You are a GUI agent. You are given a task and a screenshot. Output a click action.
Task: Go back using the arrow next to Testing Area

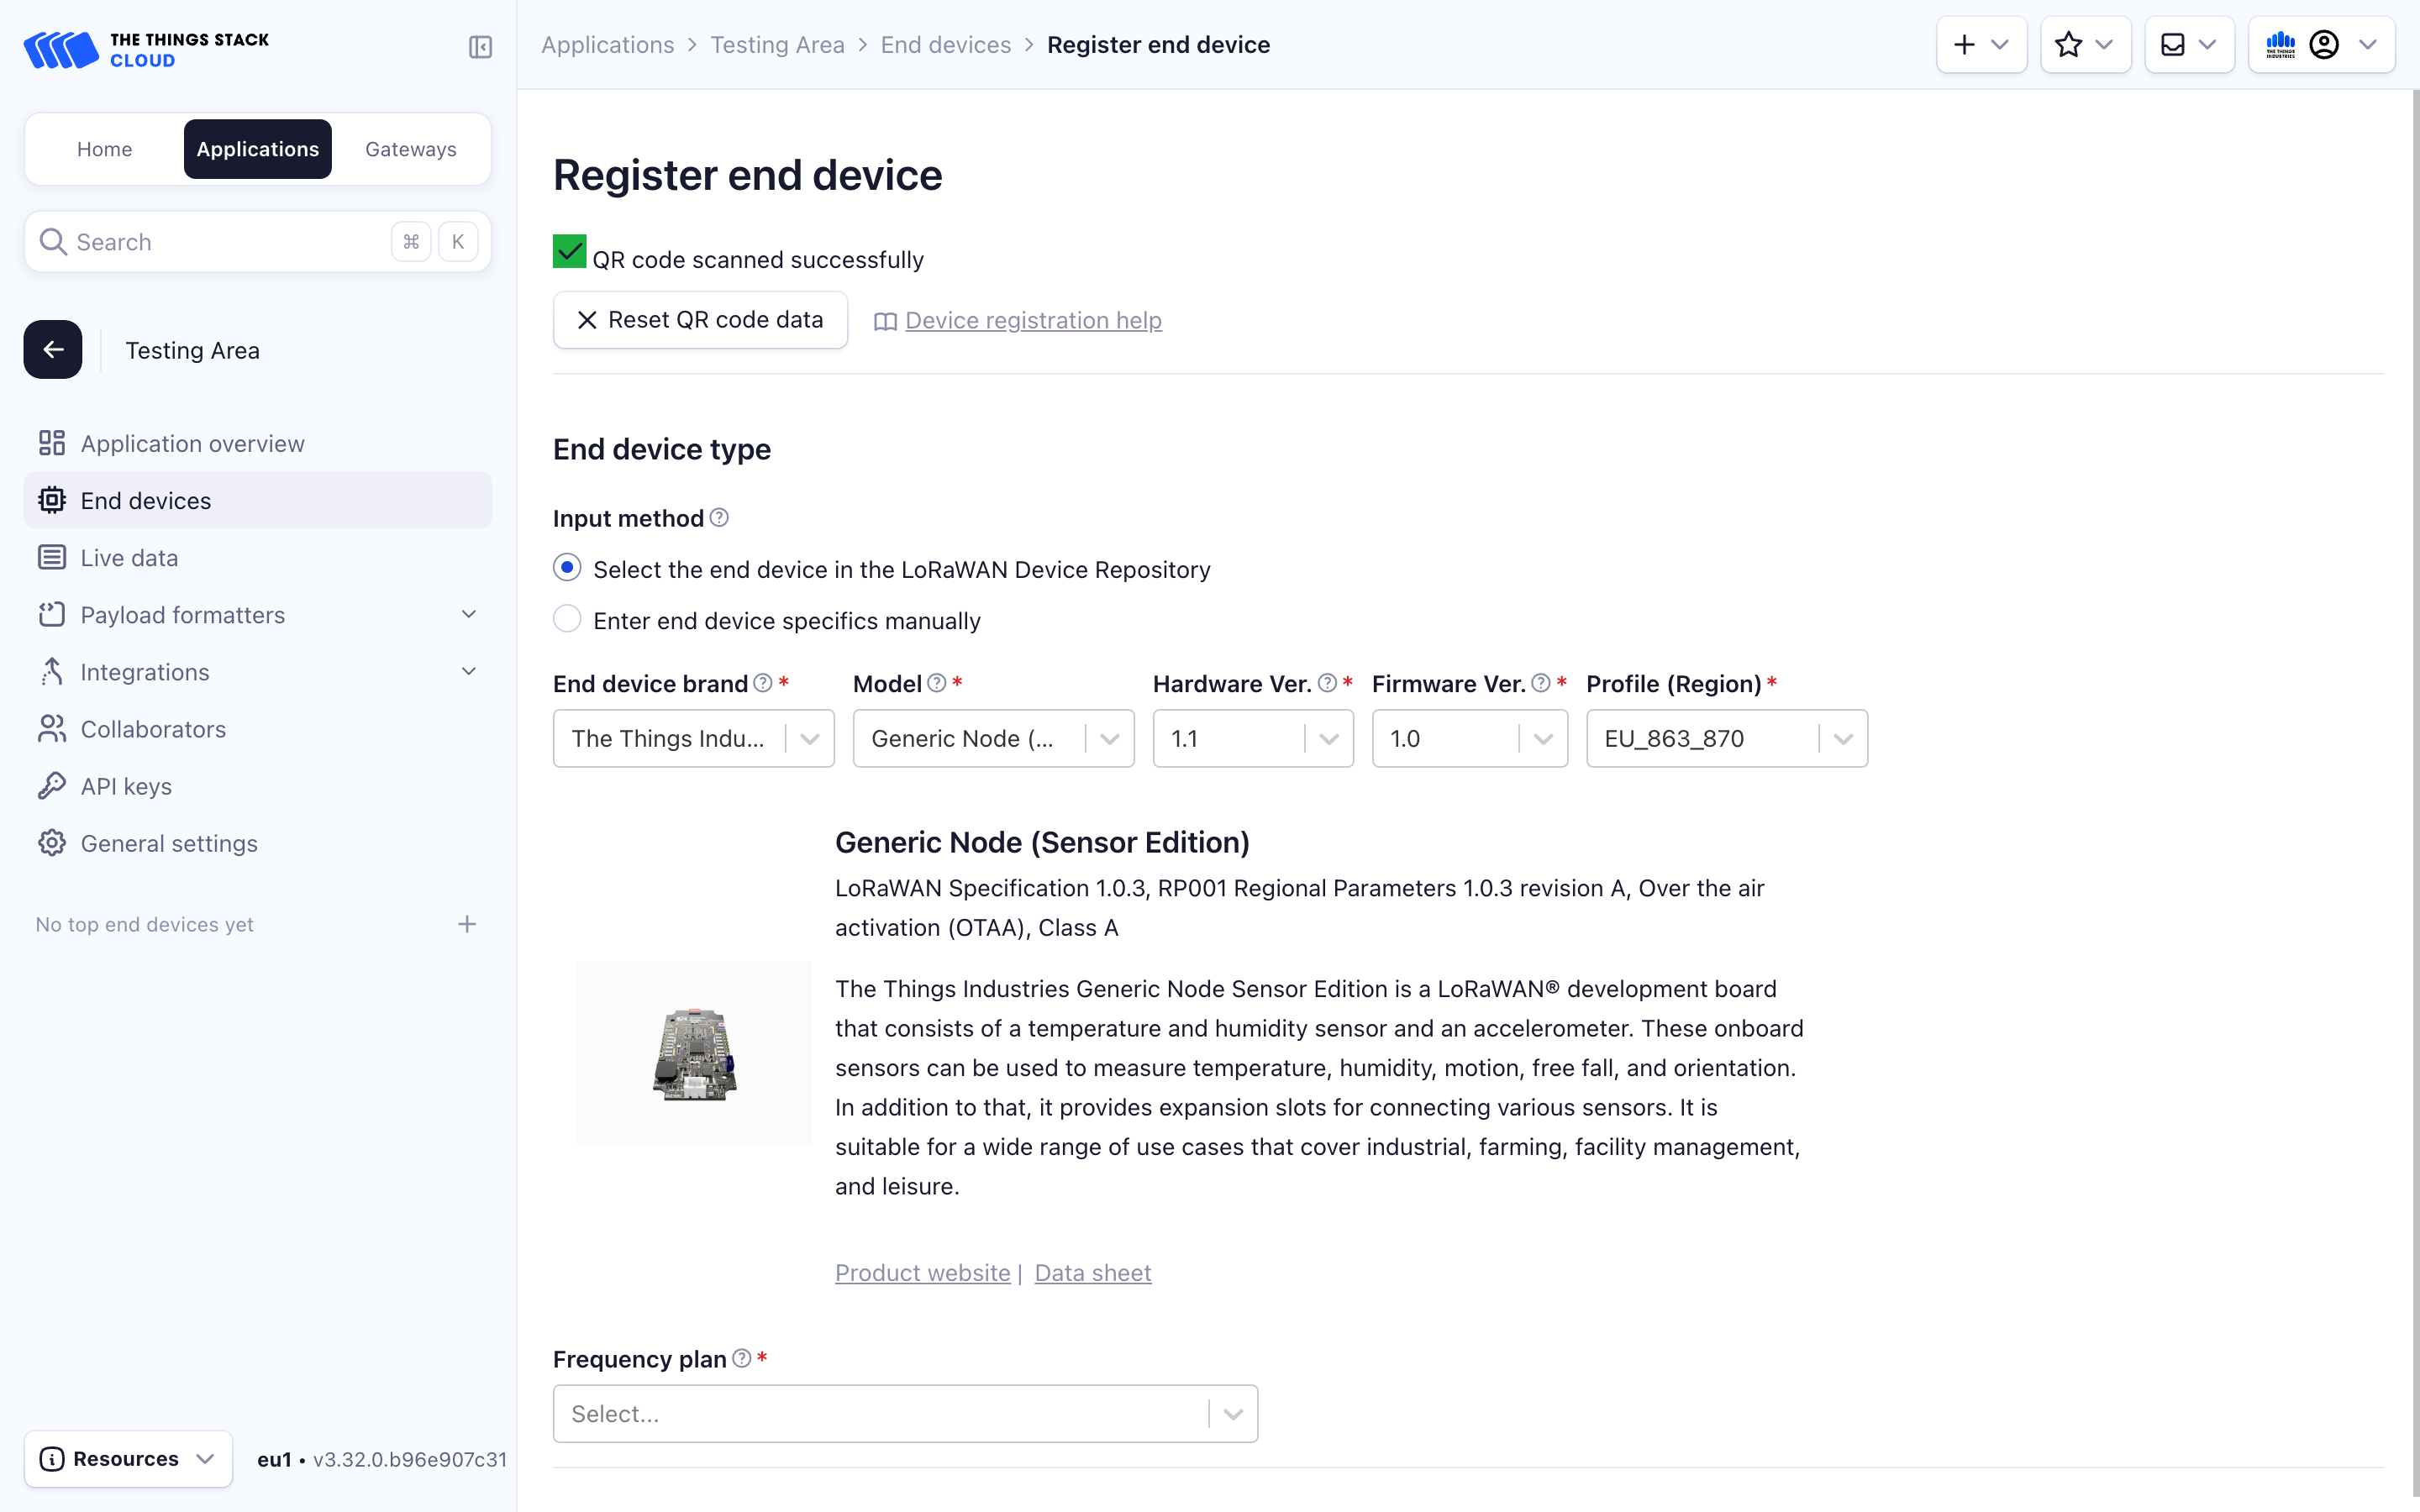(x=52, y=349)
